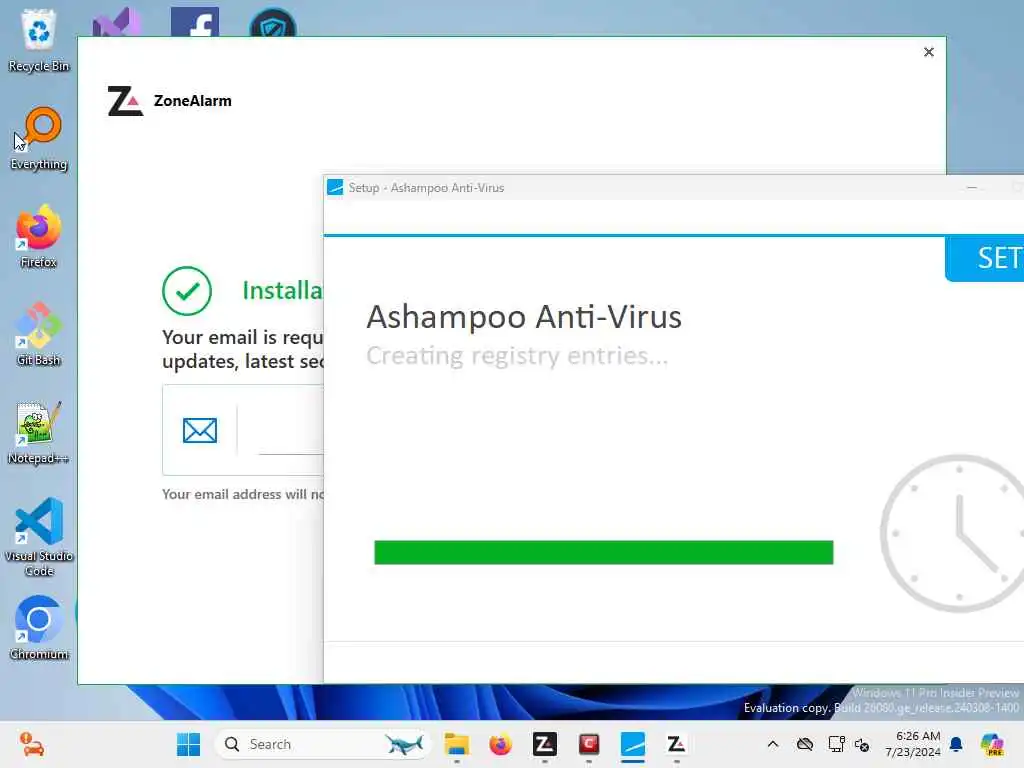
Task: Open the blue Facebook desktop icon
Action: coord(195,22)
